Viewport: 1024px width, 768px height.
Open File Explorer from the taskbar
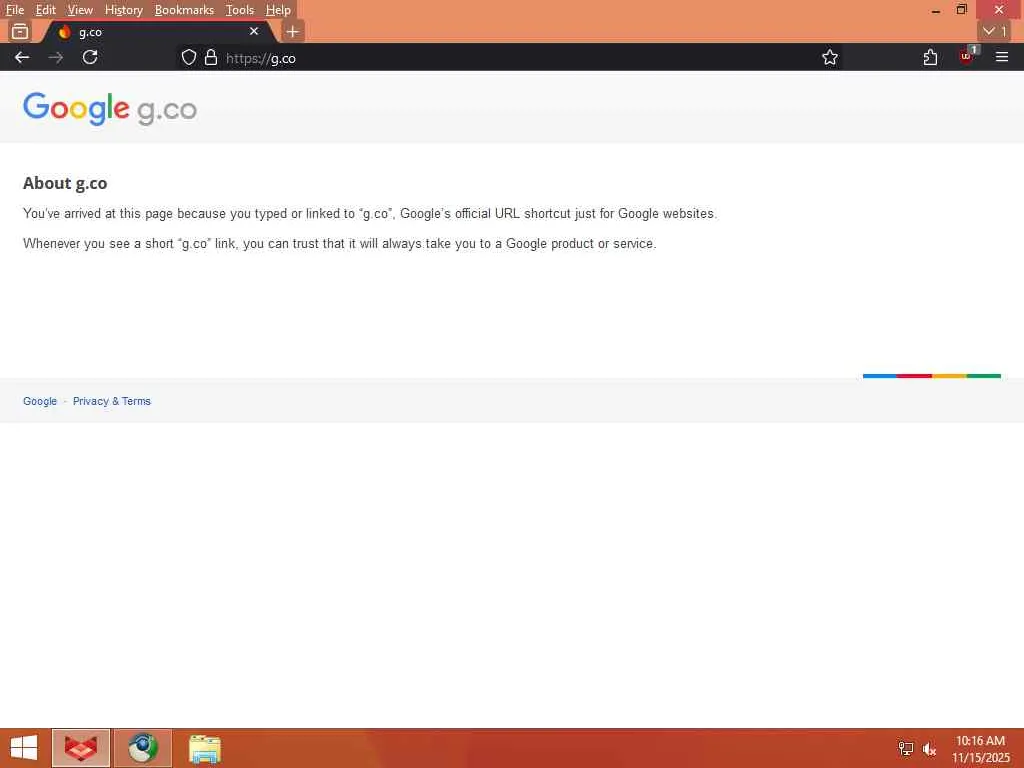point(205,748)
